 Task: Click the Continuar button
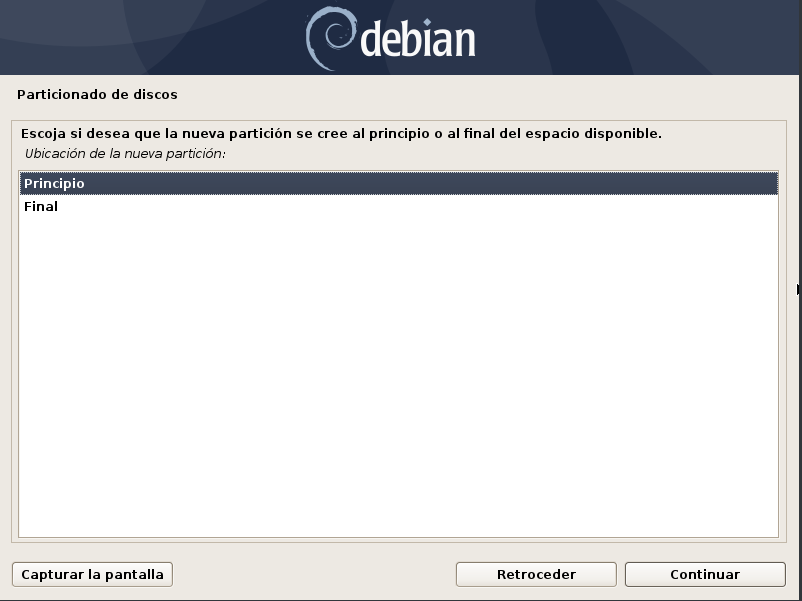tap(705, 574)
